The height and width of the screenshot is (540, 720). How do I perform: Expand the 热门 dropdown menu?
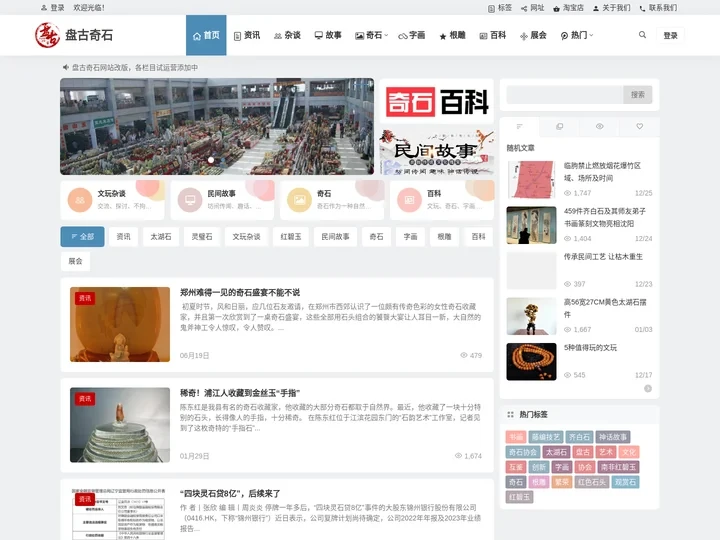click(x=576, y=35)
